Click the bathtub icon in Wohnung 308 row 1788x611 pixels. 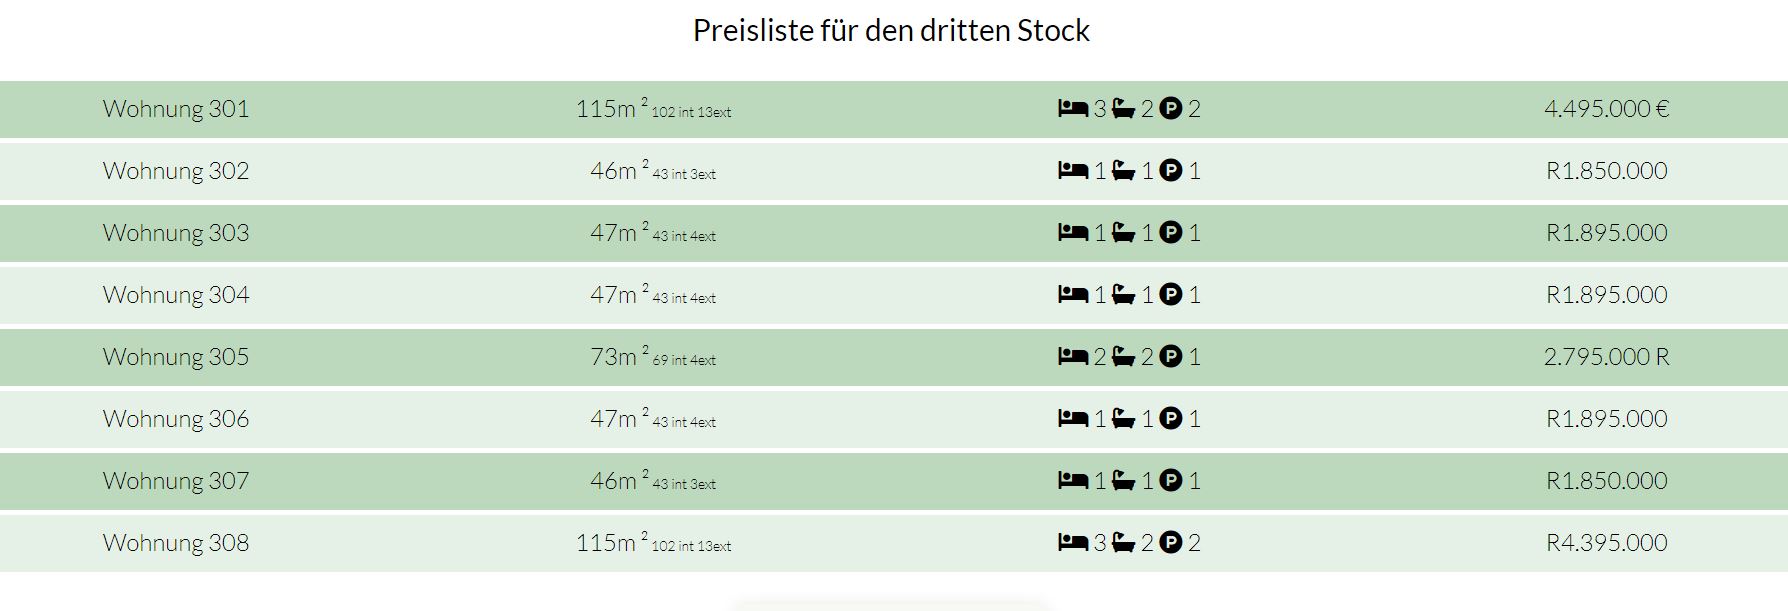point(1123,542)
